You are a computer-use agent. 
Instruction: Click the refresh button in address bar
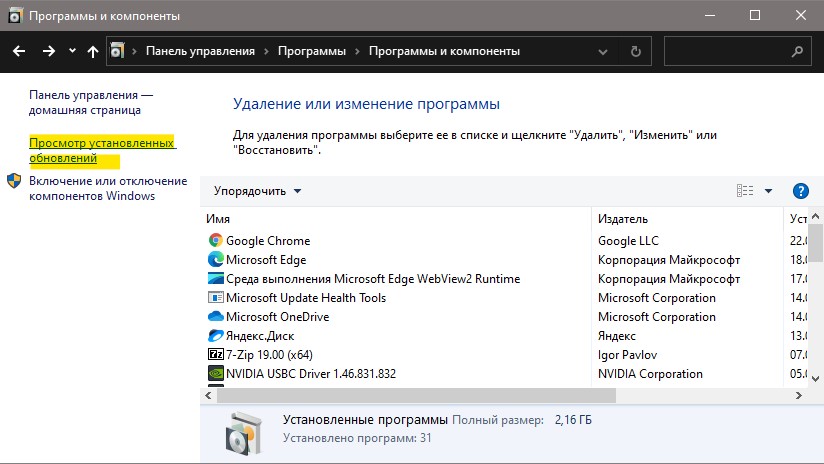636,51
